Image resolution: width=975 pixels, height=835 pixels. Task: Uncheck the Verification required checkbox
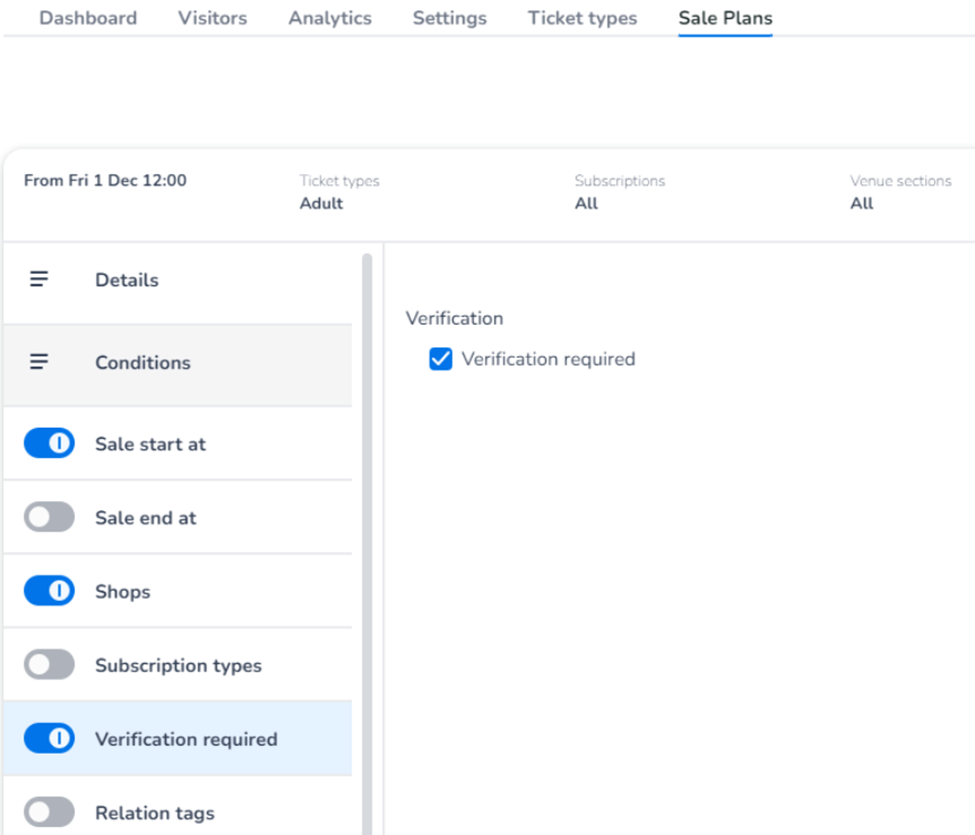pos(441,359)
